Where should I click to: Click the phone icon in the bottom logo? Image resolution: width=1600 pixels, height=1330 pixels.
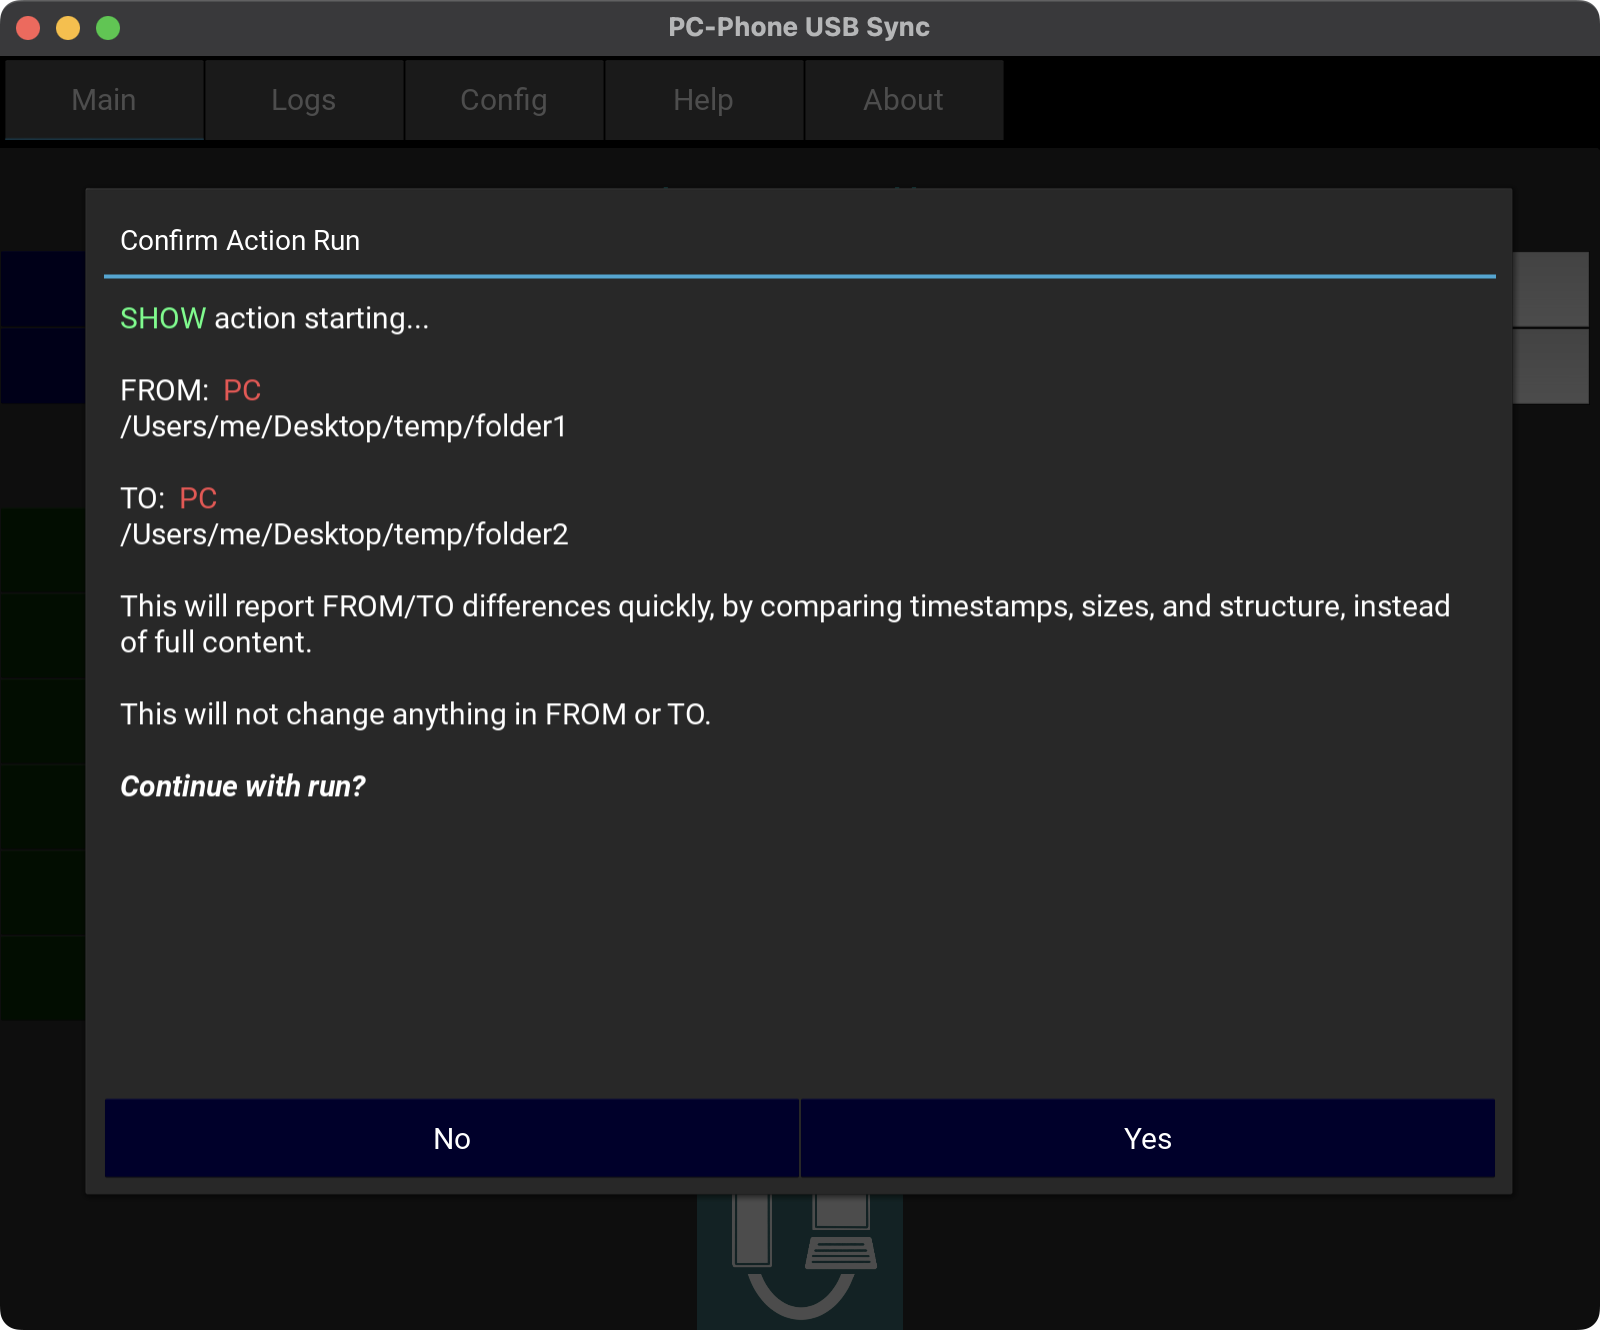point(752,1230)
